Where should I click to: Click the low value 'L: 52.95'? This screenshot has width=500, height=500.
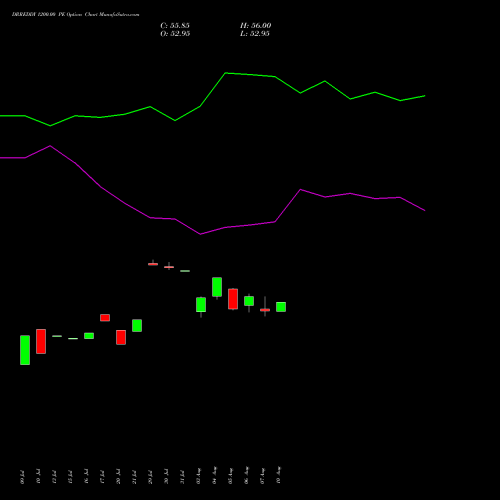(255, 34)
